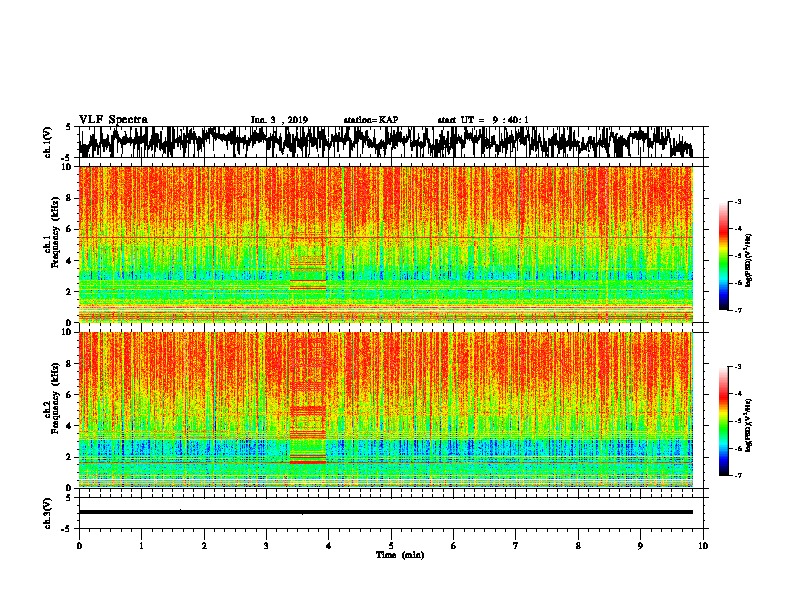The image size is (792, 612).
Task: Click the time axis tick label "10"
Action: click(x=703, y=545)
